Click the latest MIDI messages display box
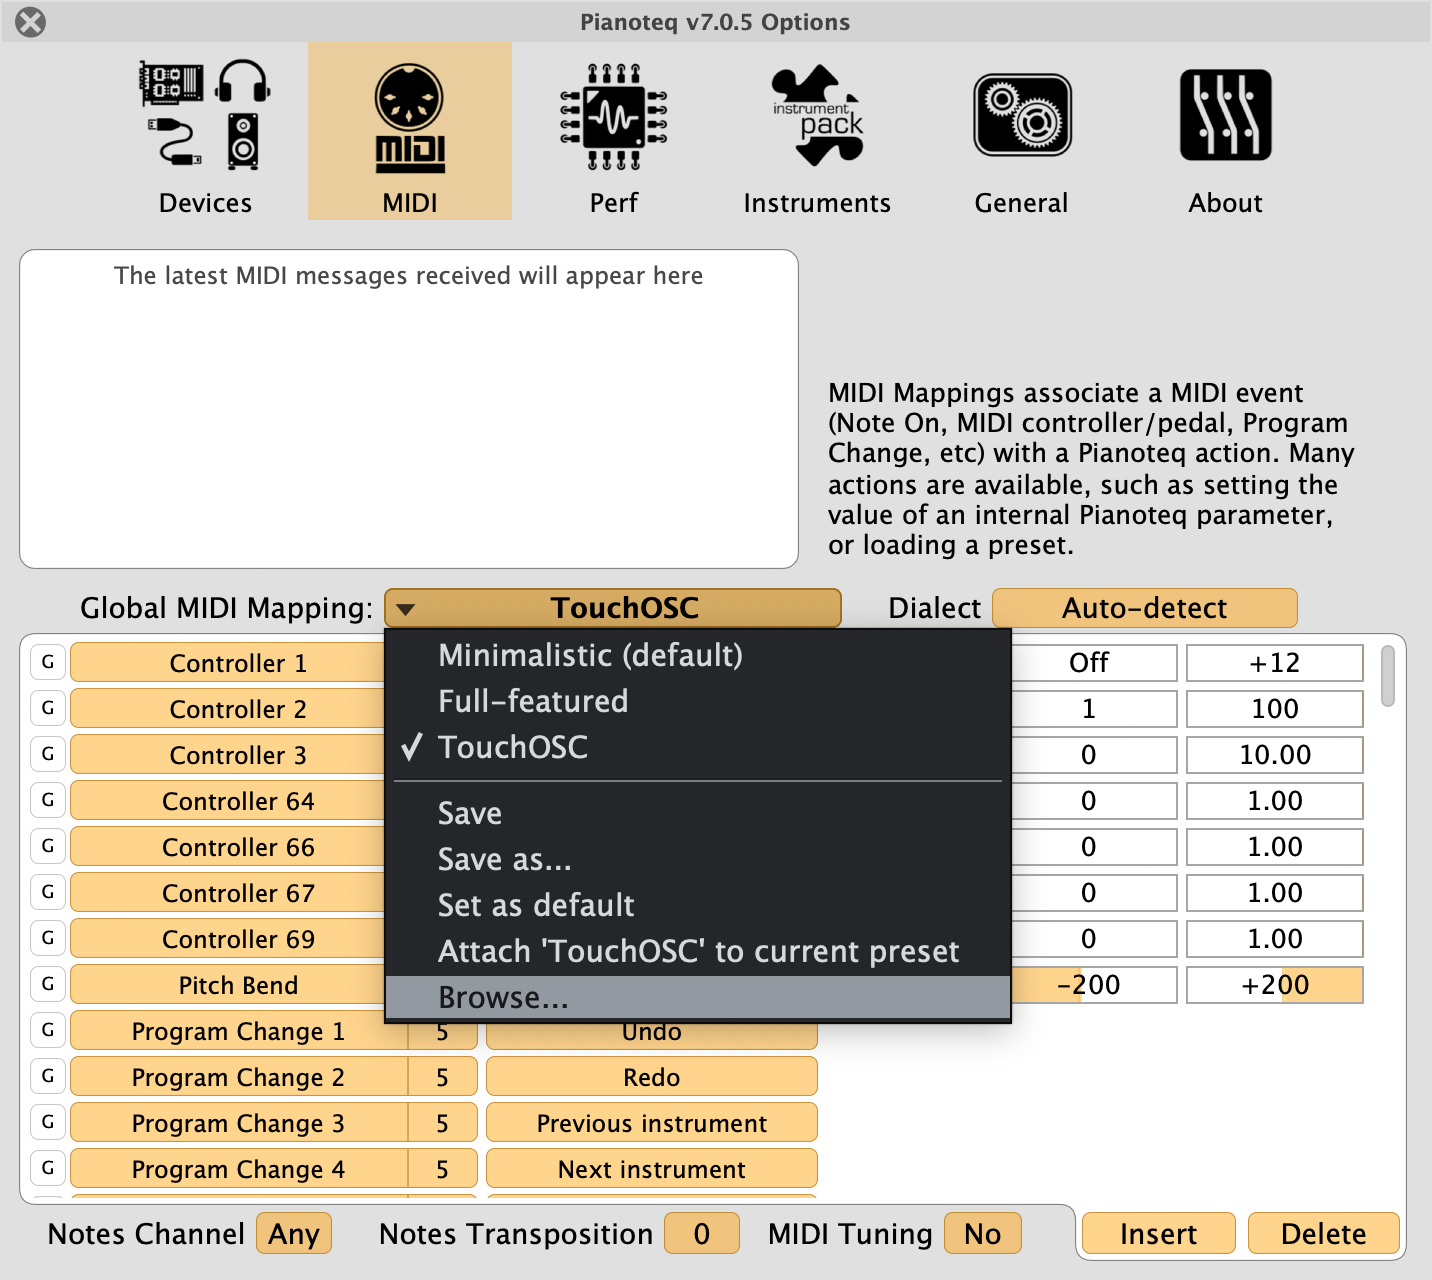 pos(409,409)
